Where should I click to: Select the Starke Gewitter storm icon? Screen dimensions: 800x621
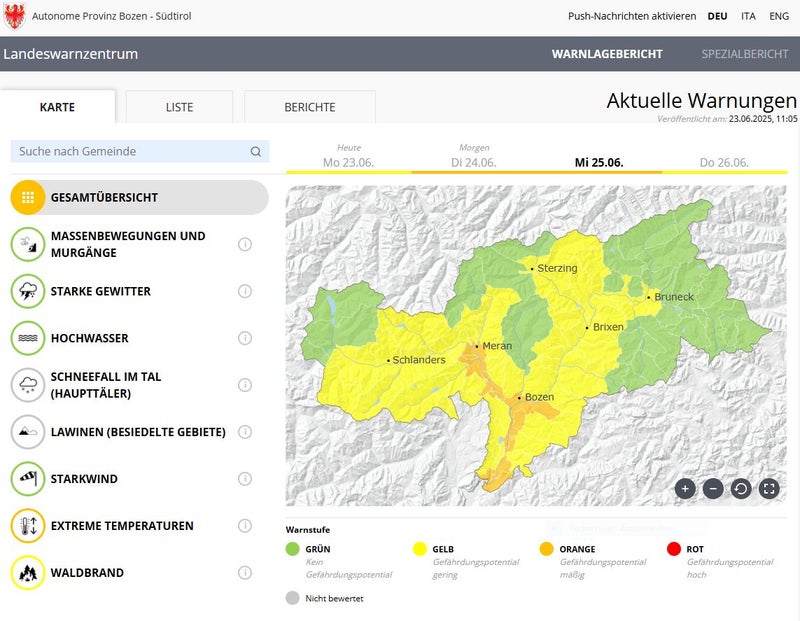pos(28,292)
